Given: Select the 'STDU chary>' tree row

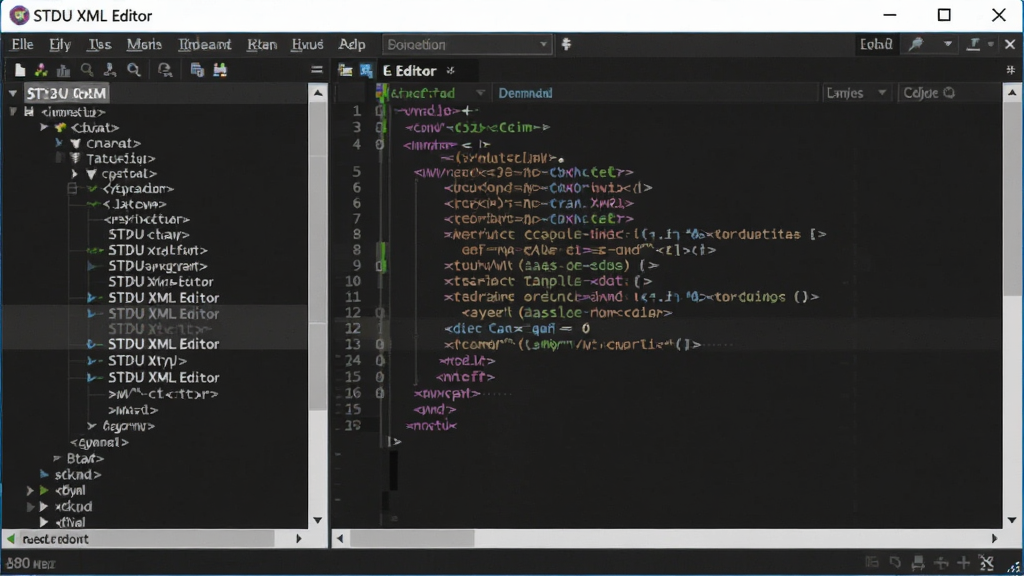Looking at the screenshot, I should coord(149,234).
